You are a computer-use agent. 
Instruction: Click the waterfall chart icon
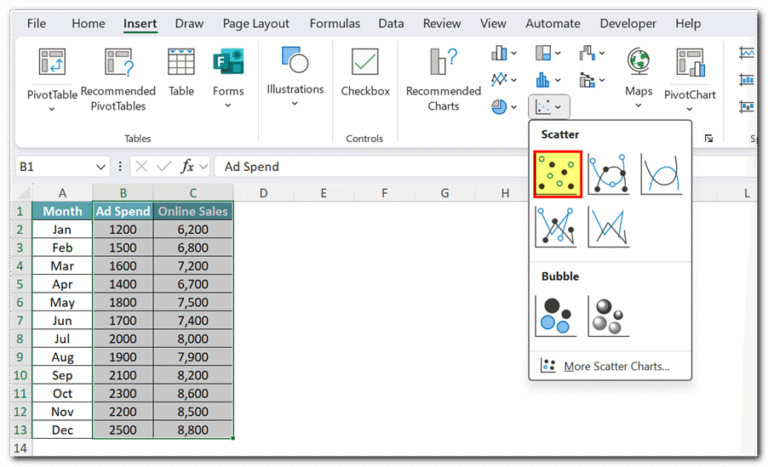pos(587,53)
